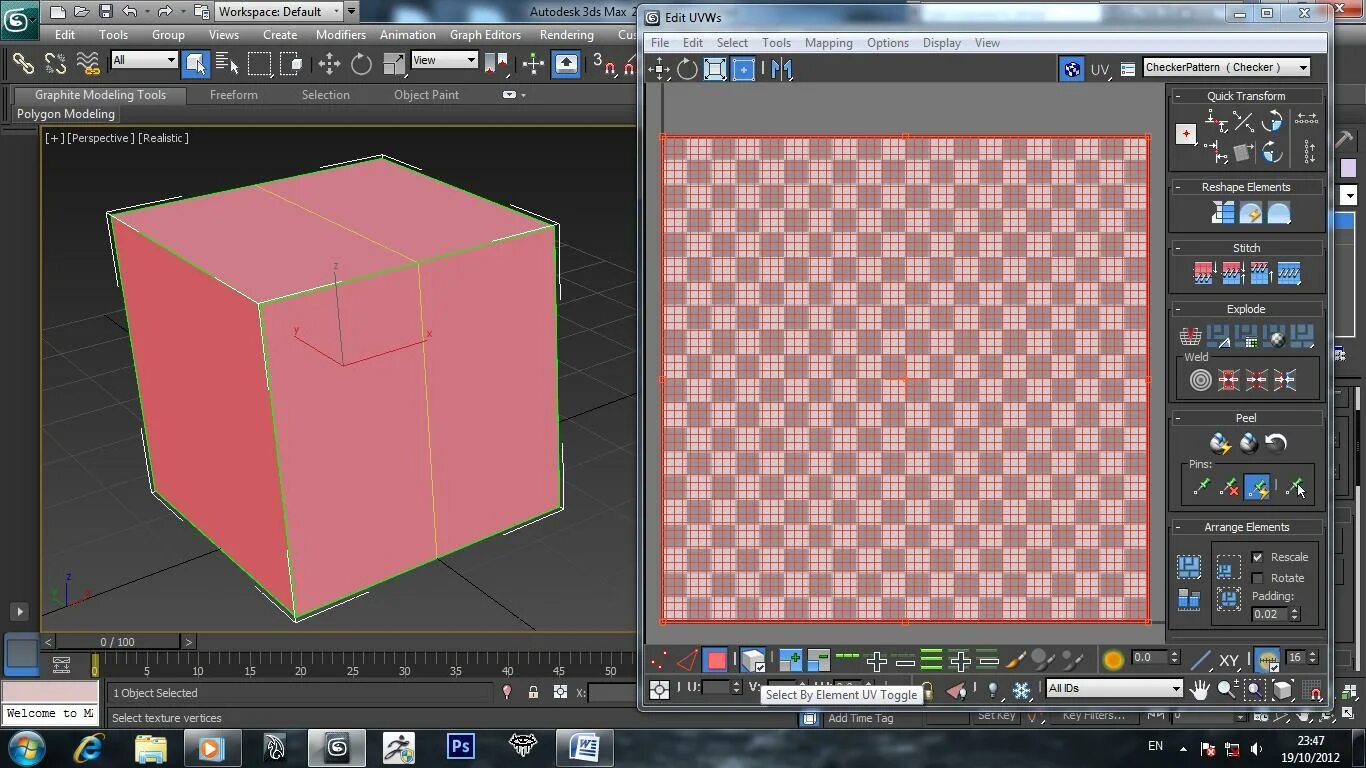Image resolution: width=1366 pixels, height=768 pixels.
Task: Collapse the Peel rollout
Action: click(1246, 418)
